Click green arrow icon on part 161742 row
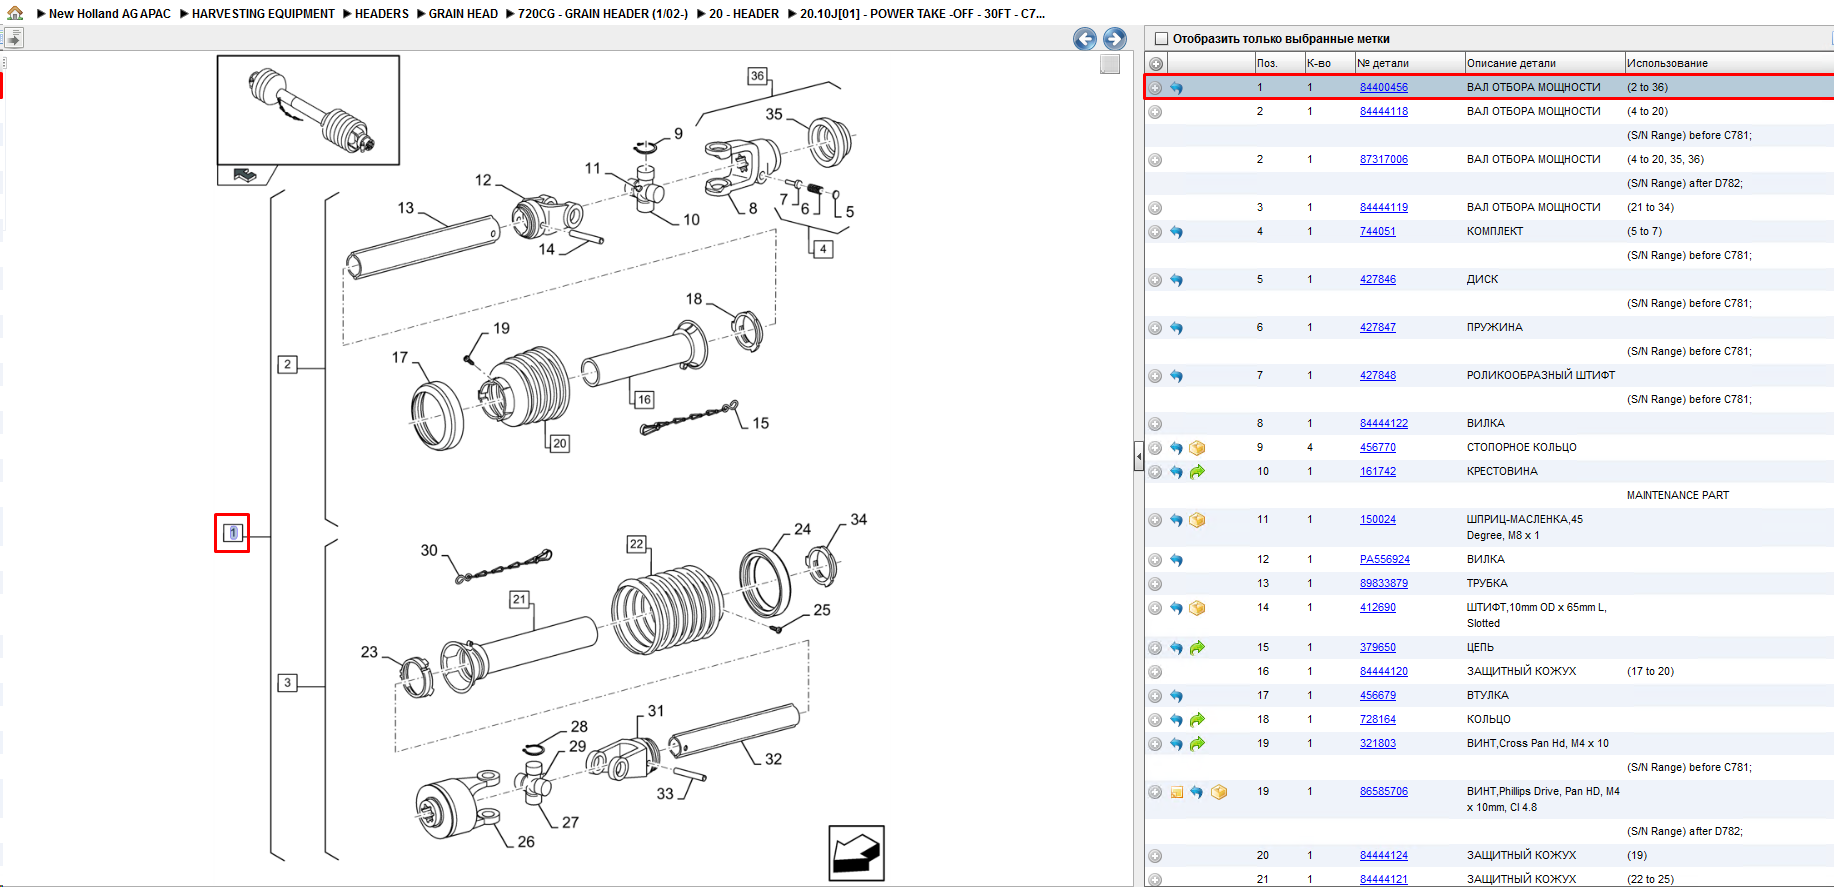The width and height of the screenshot is (1834, 887). (x=1197, y=472)
